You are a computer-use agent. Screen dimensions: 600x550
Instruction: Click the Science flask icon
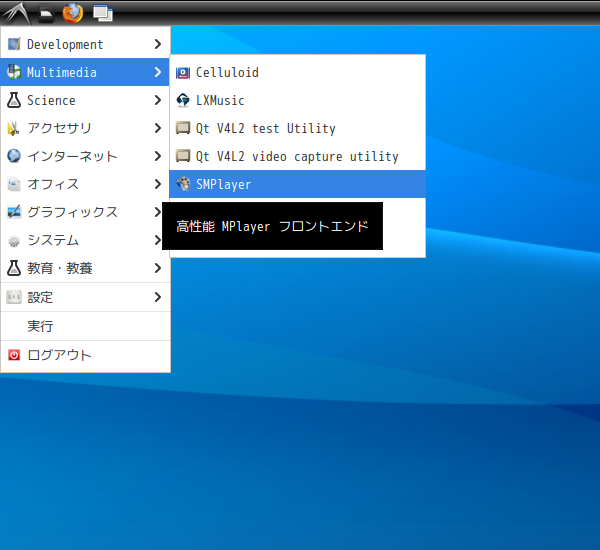point(14,100)
